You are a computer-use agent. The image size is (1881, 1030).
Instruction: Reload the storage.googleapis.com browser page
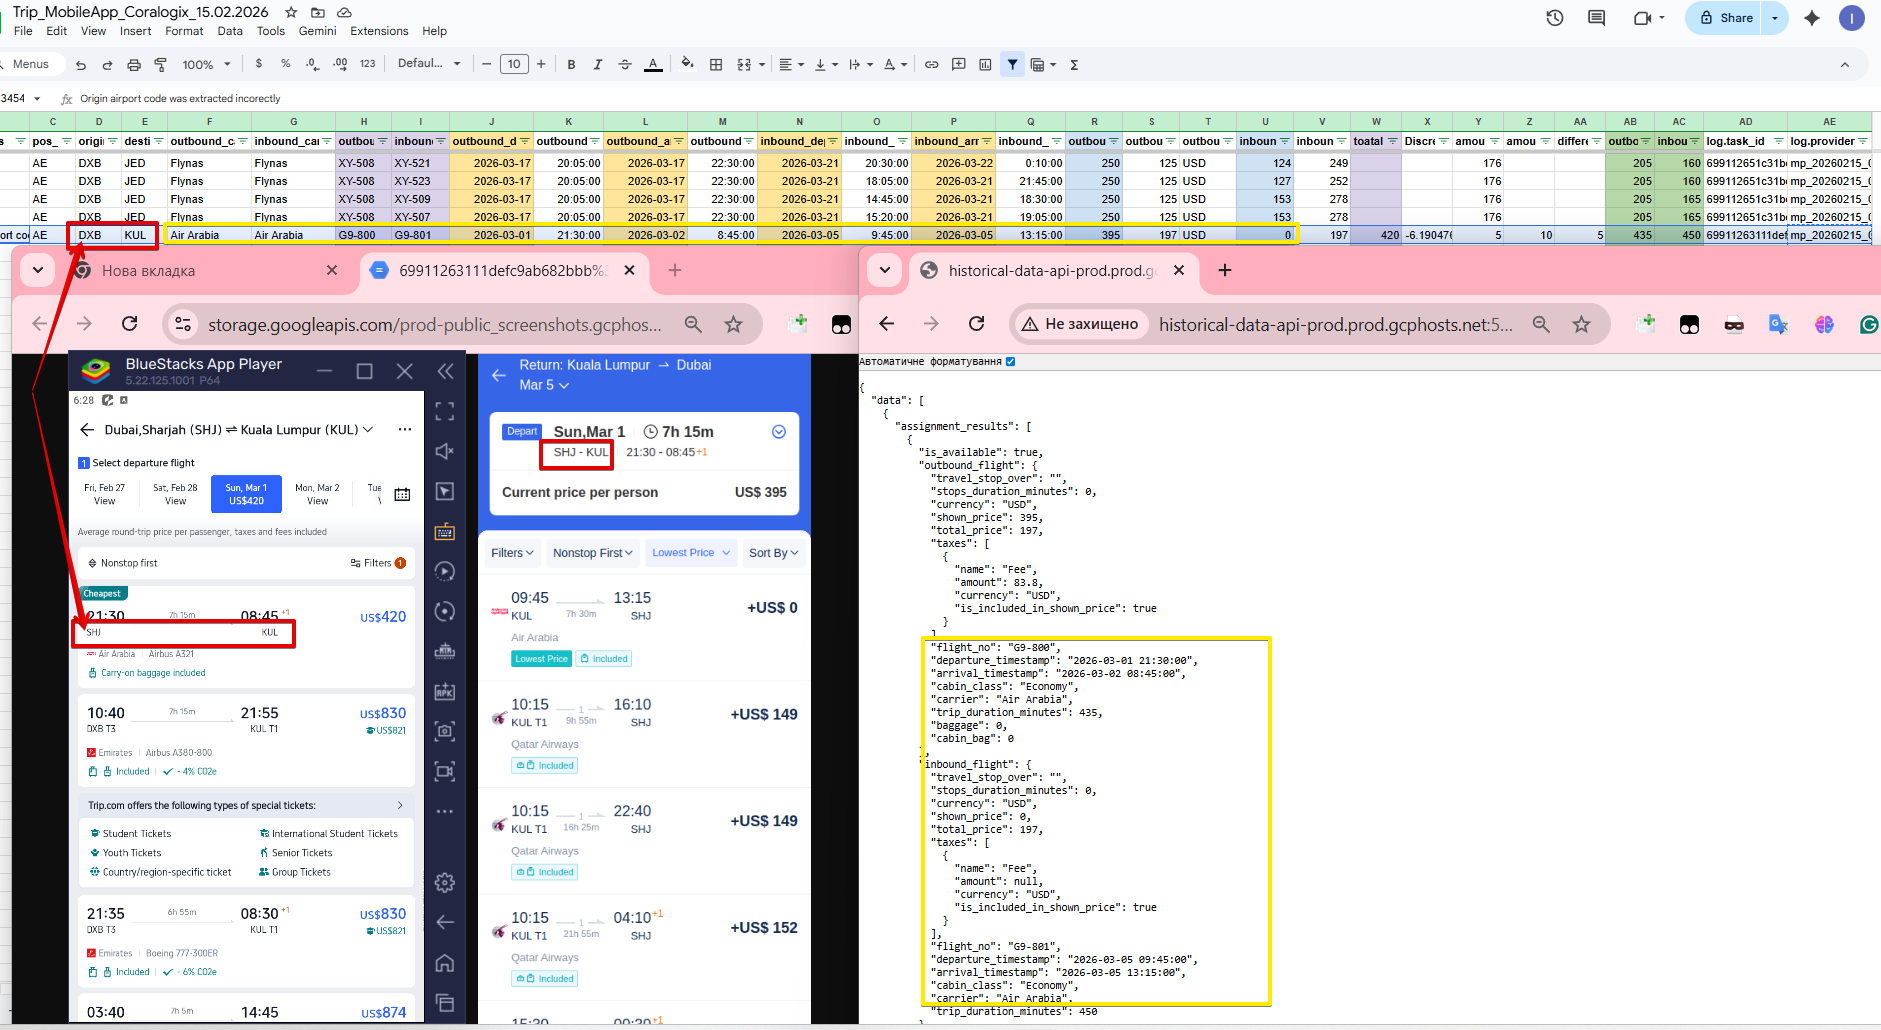(129, 323)
